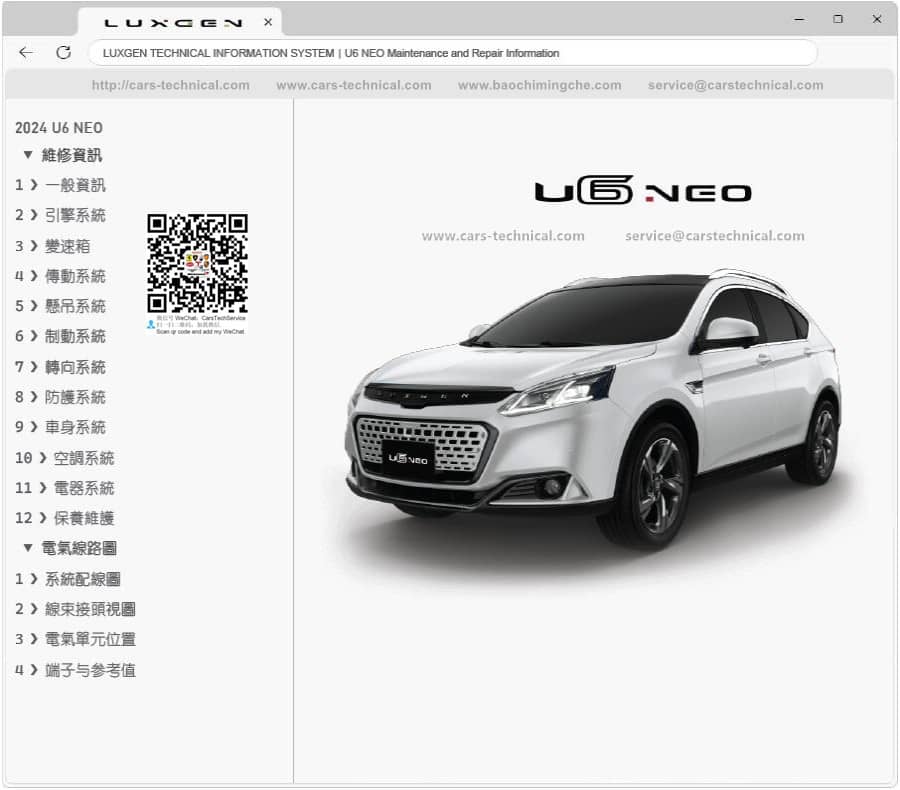This screenshot has height=790, width=900.
Task: Expand chevron beside 懸吊系統
Action: click(34, 306)
